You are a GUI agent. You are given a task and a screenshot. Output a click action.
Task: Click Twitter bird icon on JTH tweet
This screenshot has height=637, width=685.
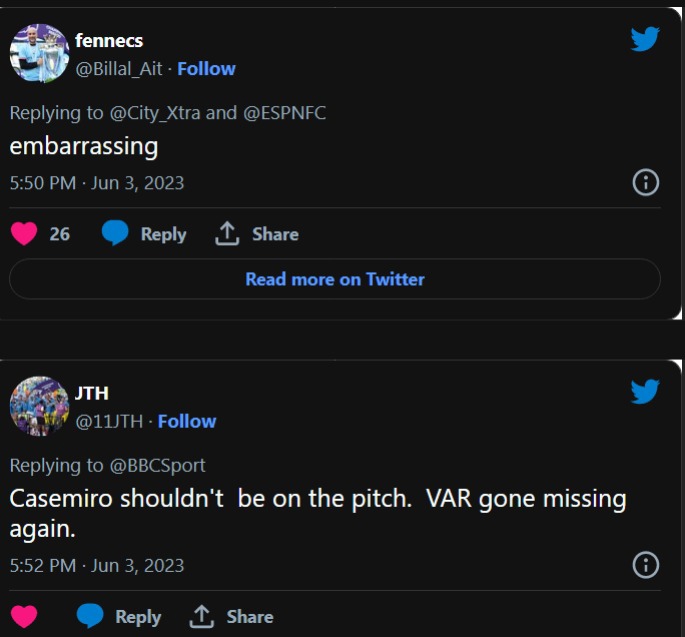click(x=645, y=391)
